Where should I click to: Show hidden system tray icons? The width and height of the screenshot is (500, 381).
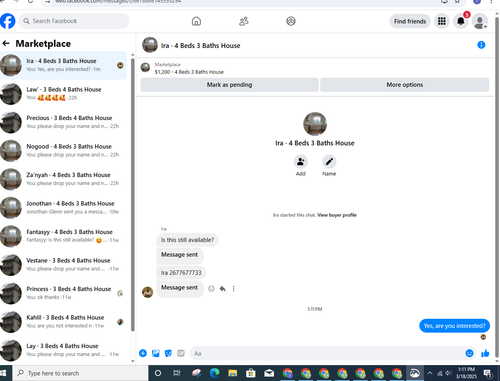click(x=430, y=373)
